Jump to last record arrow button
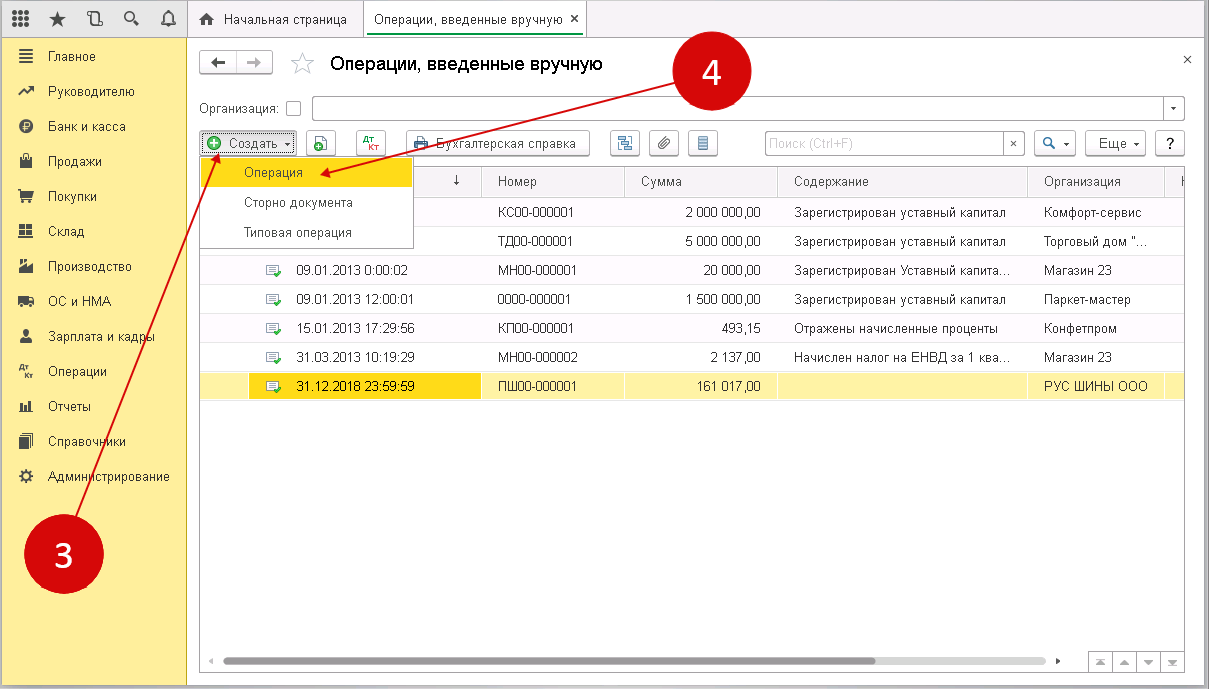Viewport: 1209px width, 689px height. (1172, 662)
